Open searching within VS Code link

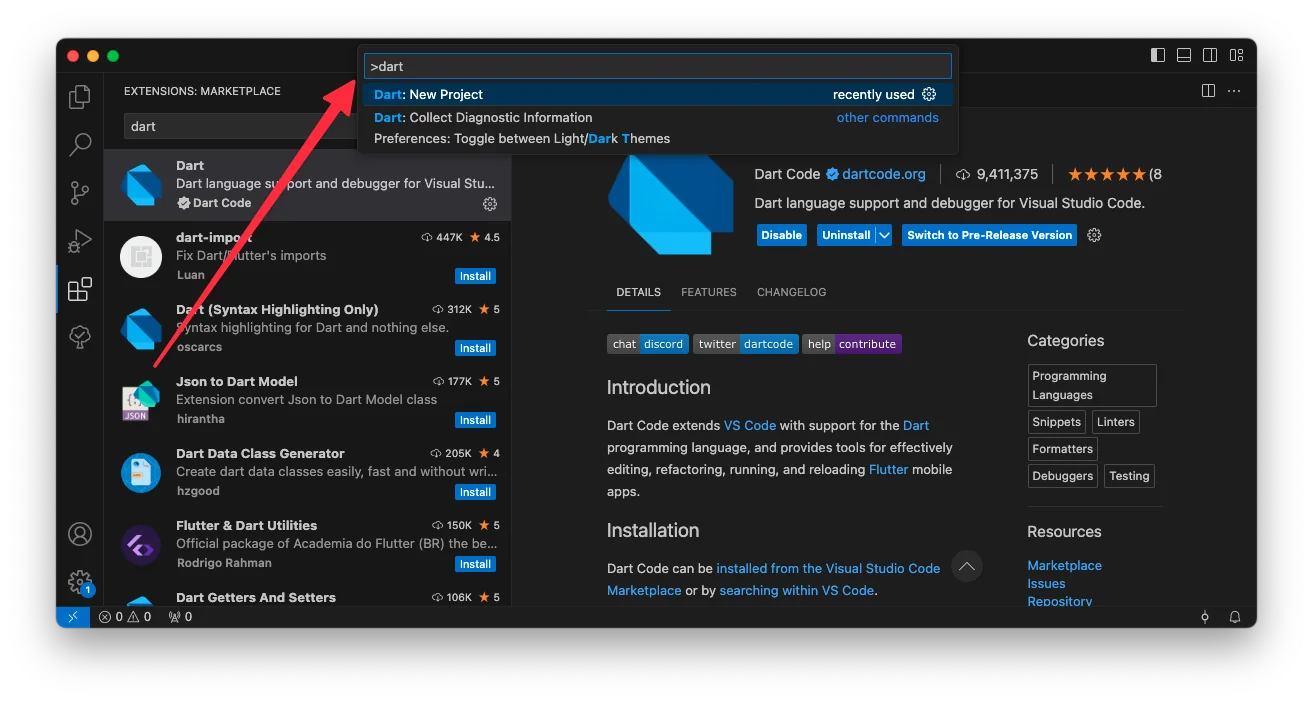797,590
